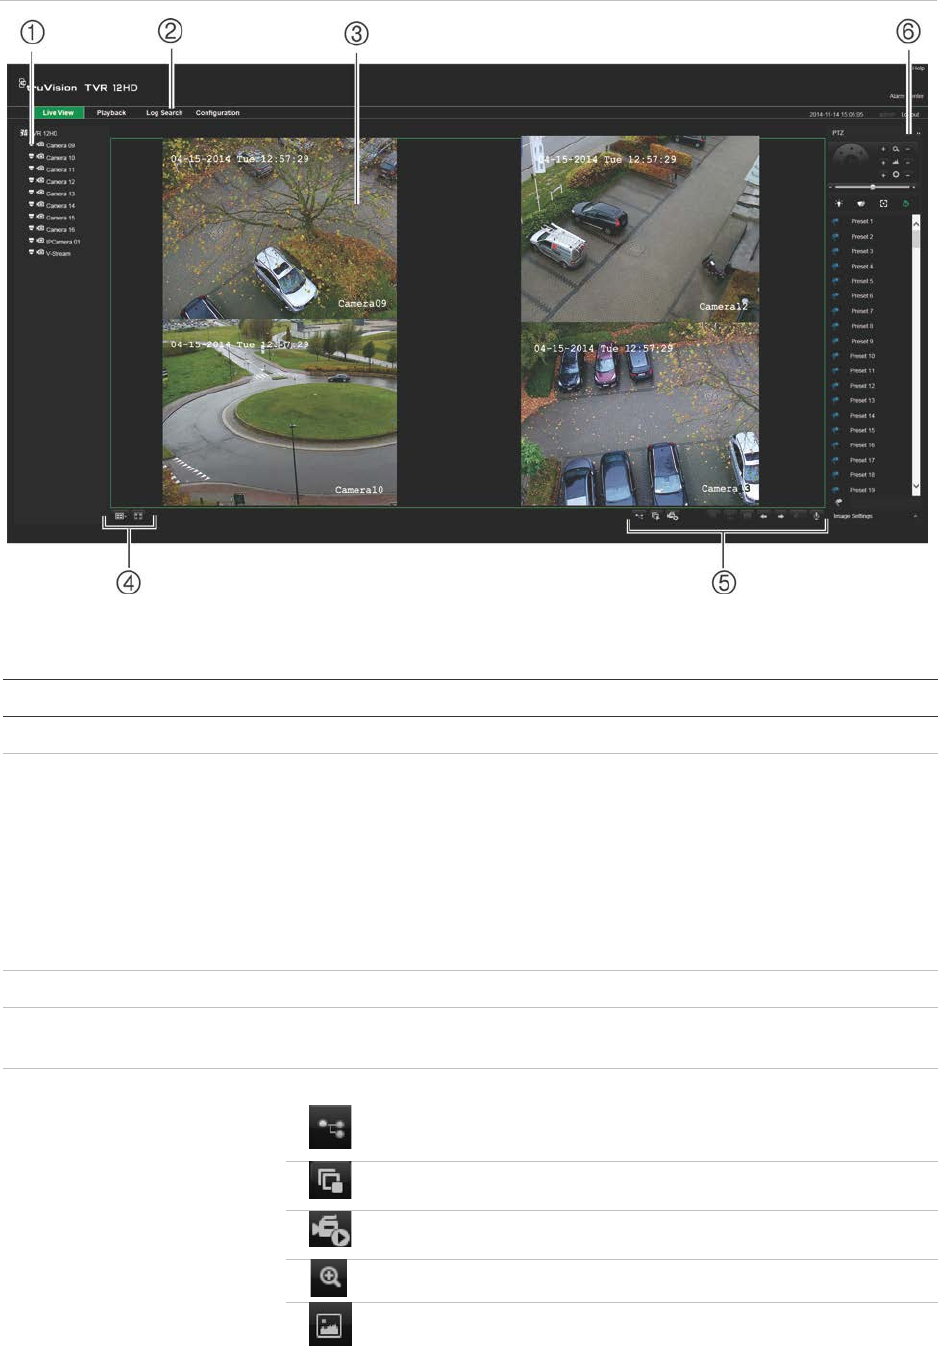Select Camera 15 in the device tree

pyautogui.click(x=60, y=218)
